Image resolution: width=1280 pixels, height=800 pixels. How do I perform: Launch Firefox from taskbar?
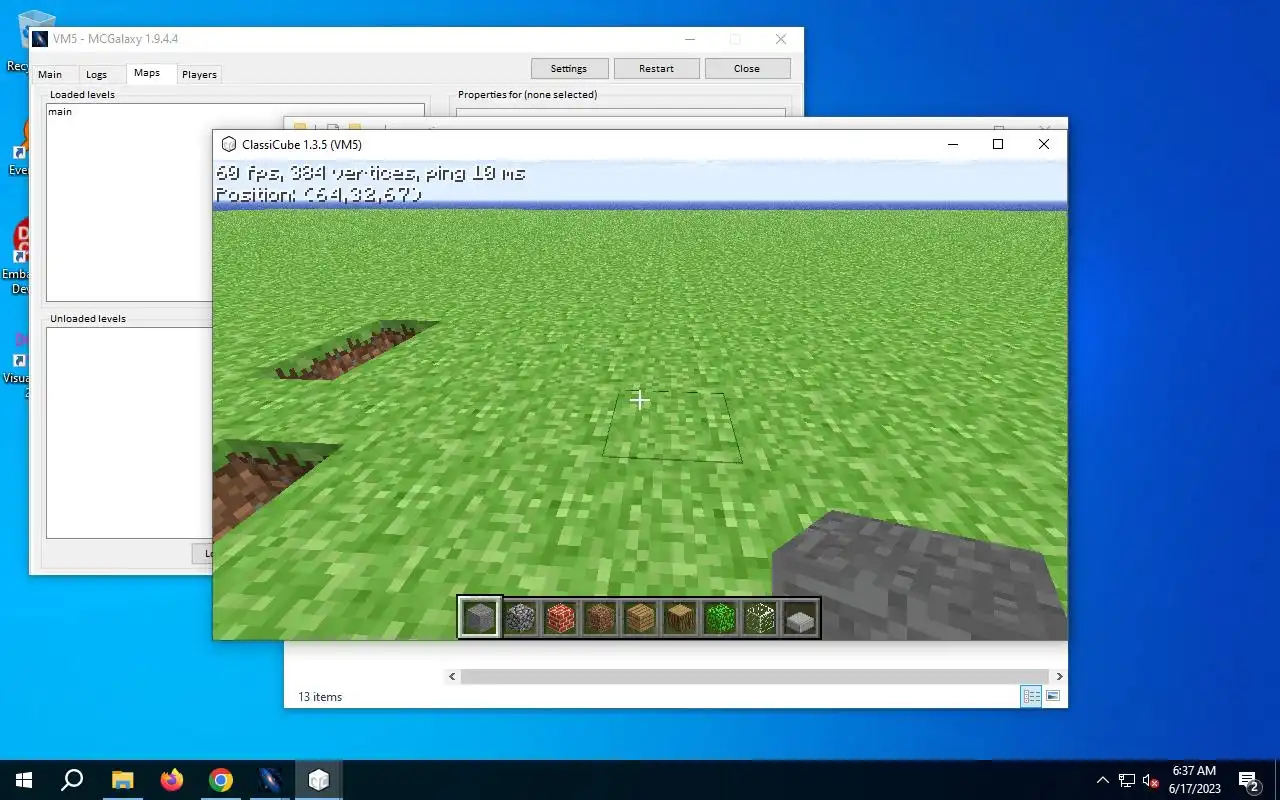pyautogui.click(x=171, y=780)
